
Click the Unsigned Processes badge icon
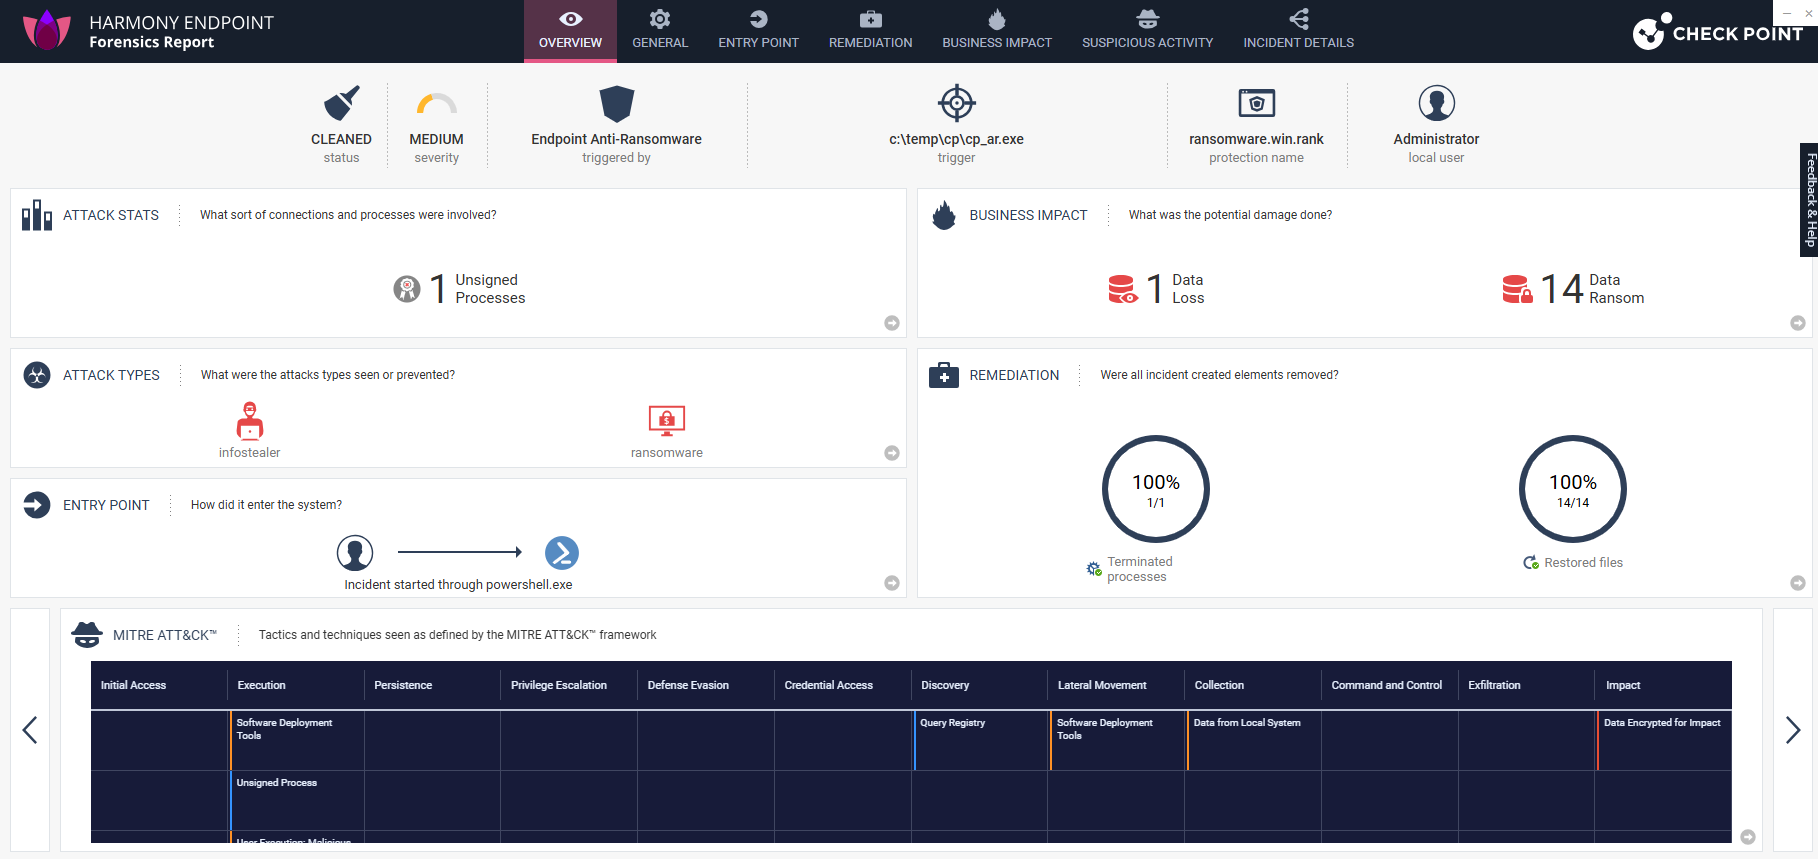[407, 289]
